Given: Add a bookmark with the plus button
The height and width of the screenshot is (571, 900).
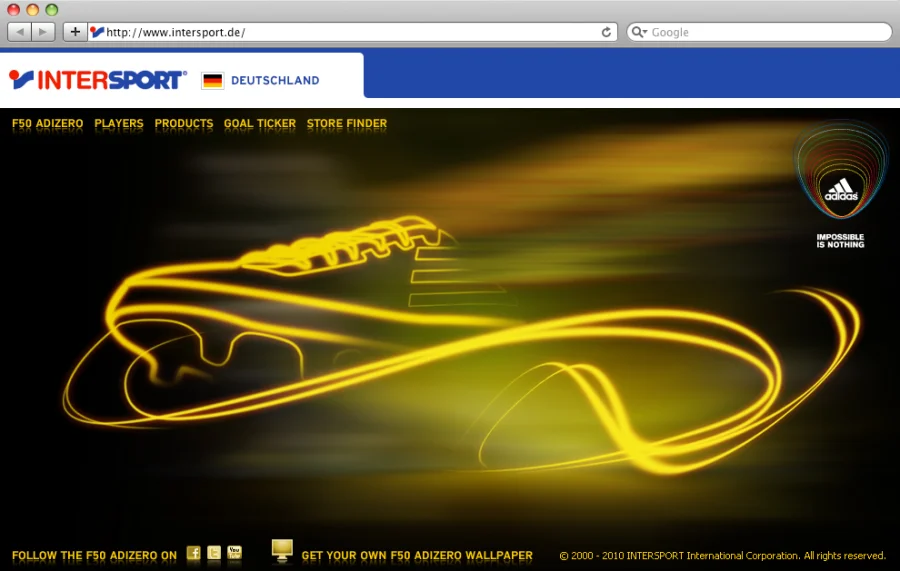Looking at the screenshot, I should [75, 32].
